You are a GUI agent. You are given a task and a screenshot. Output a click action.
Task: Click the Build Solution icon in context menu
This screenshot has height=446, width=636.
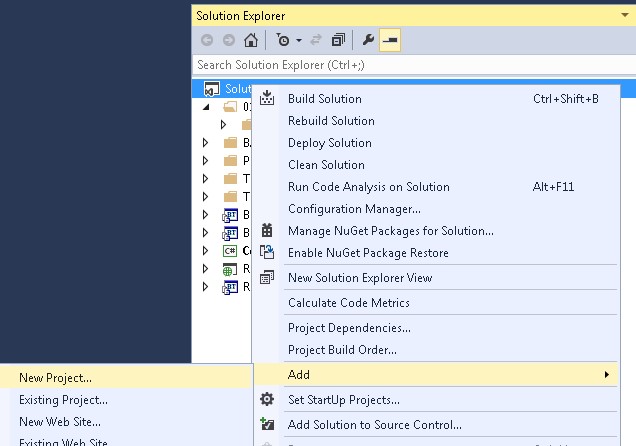pyautogui.click(x=267, y=99)
